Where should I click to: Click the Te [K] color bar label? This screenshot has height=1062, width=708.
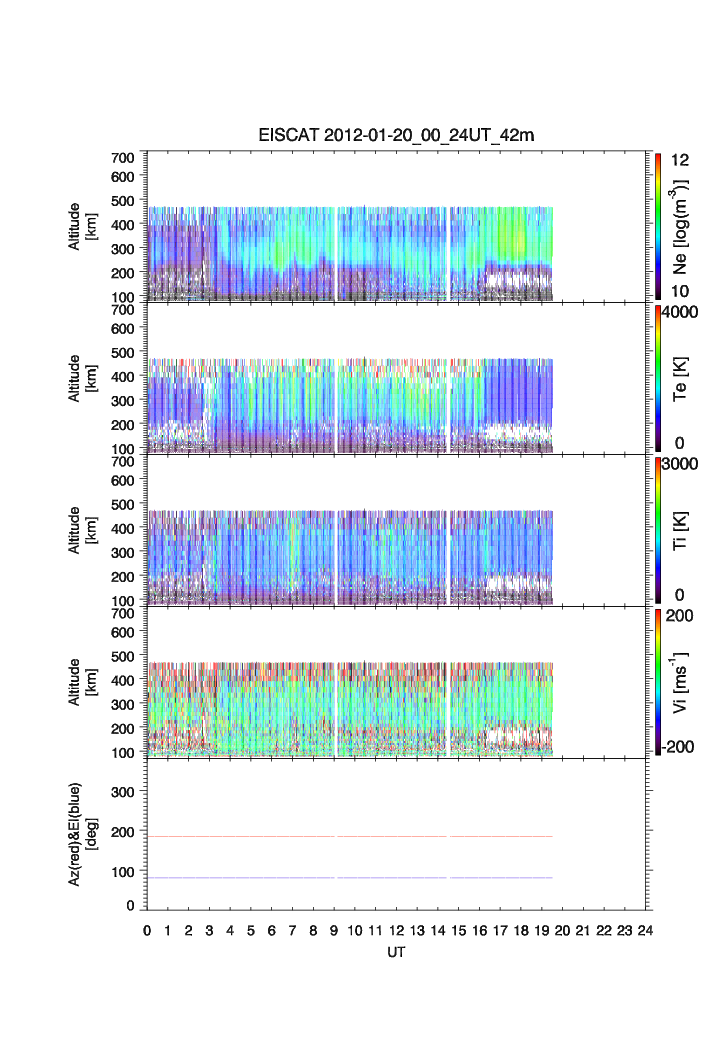683,378
